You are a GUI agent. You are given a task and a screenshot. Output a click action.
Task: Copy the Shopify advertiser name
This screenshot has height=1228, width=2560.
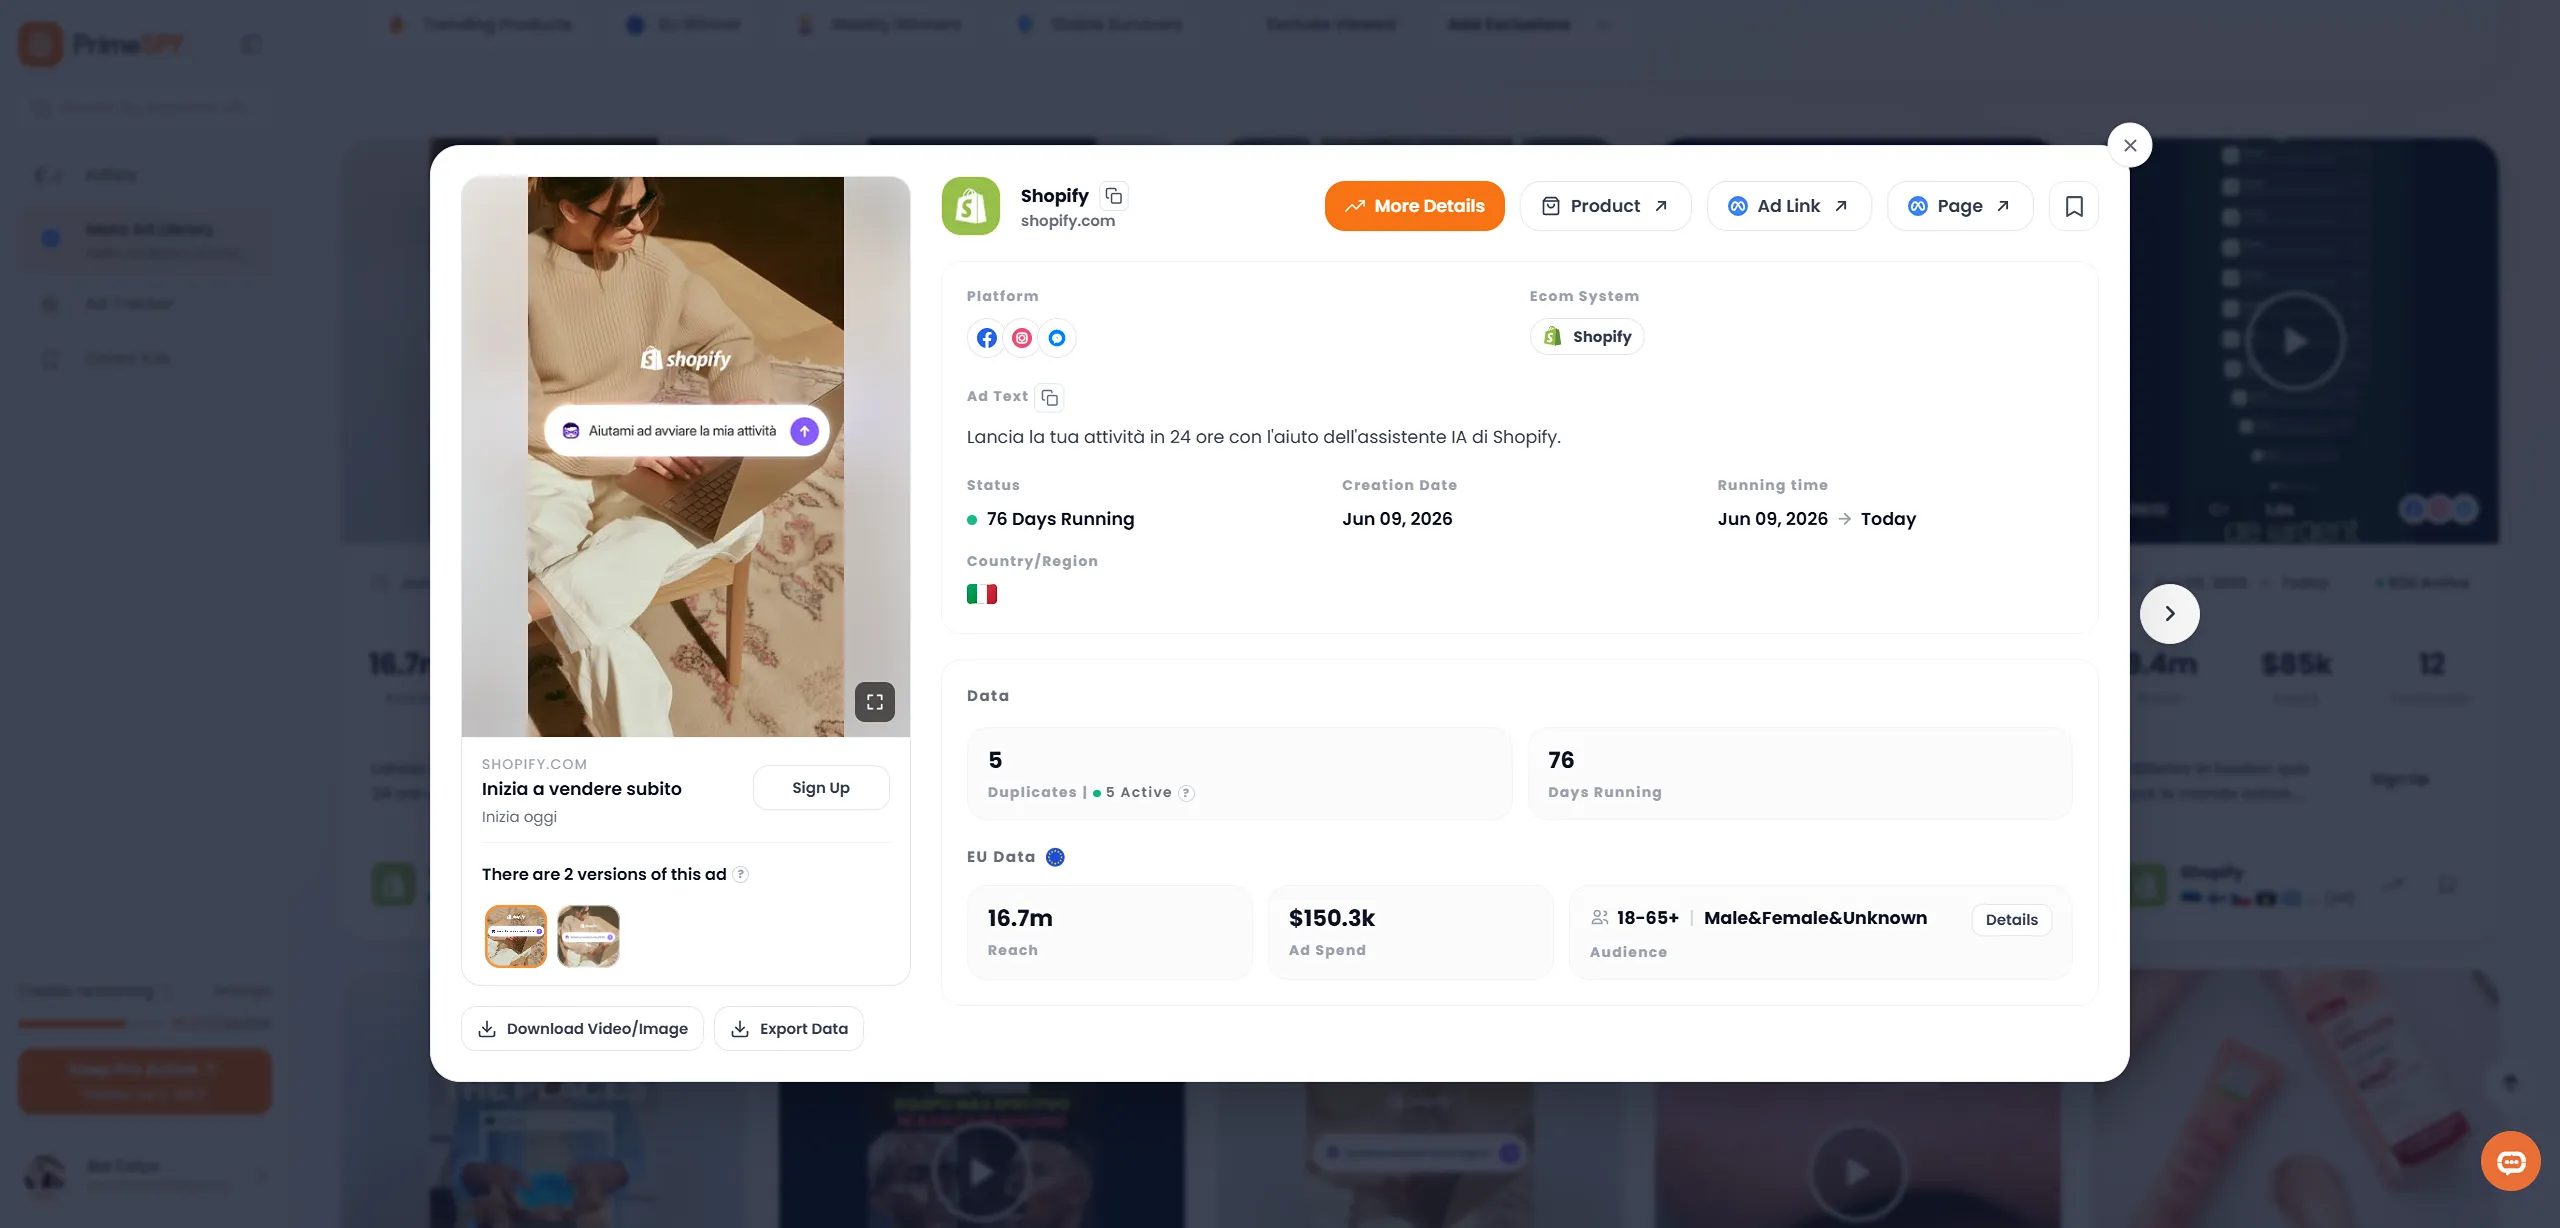pyautogui.click(x=1113, y=196)
